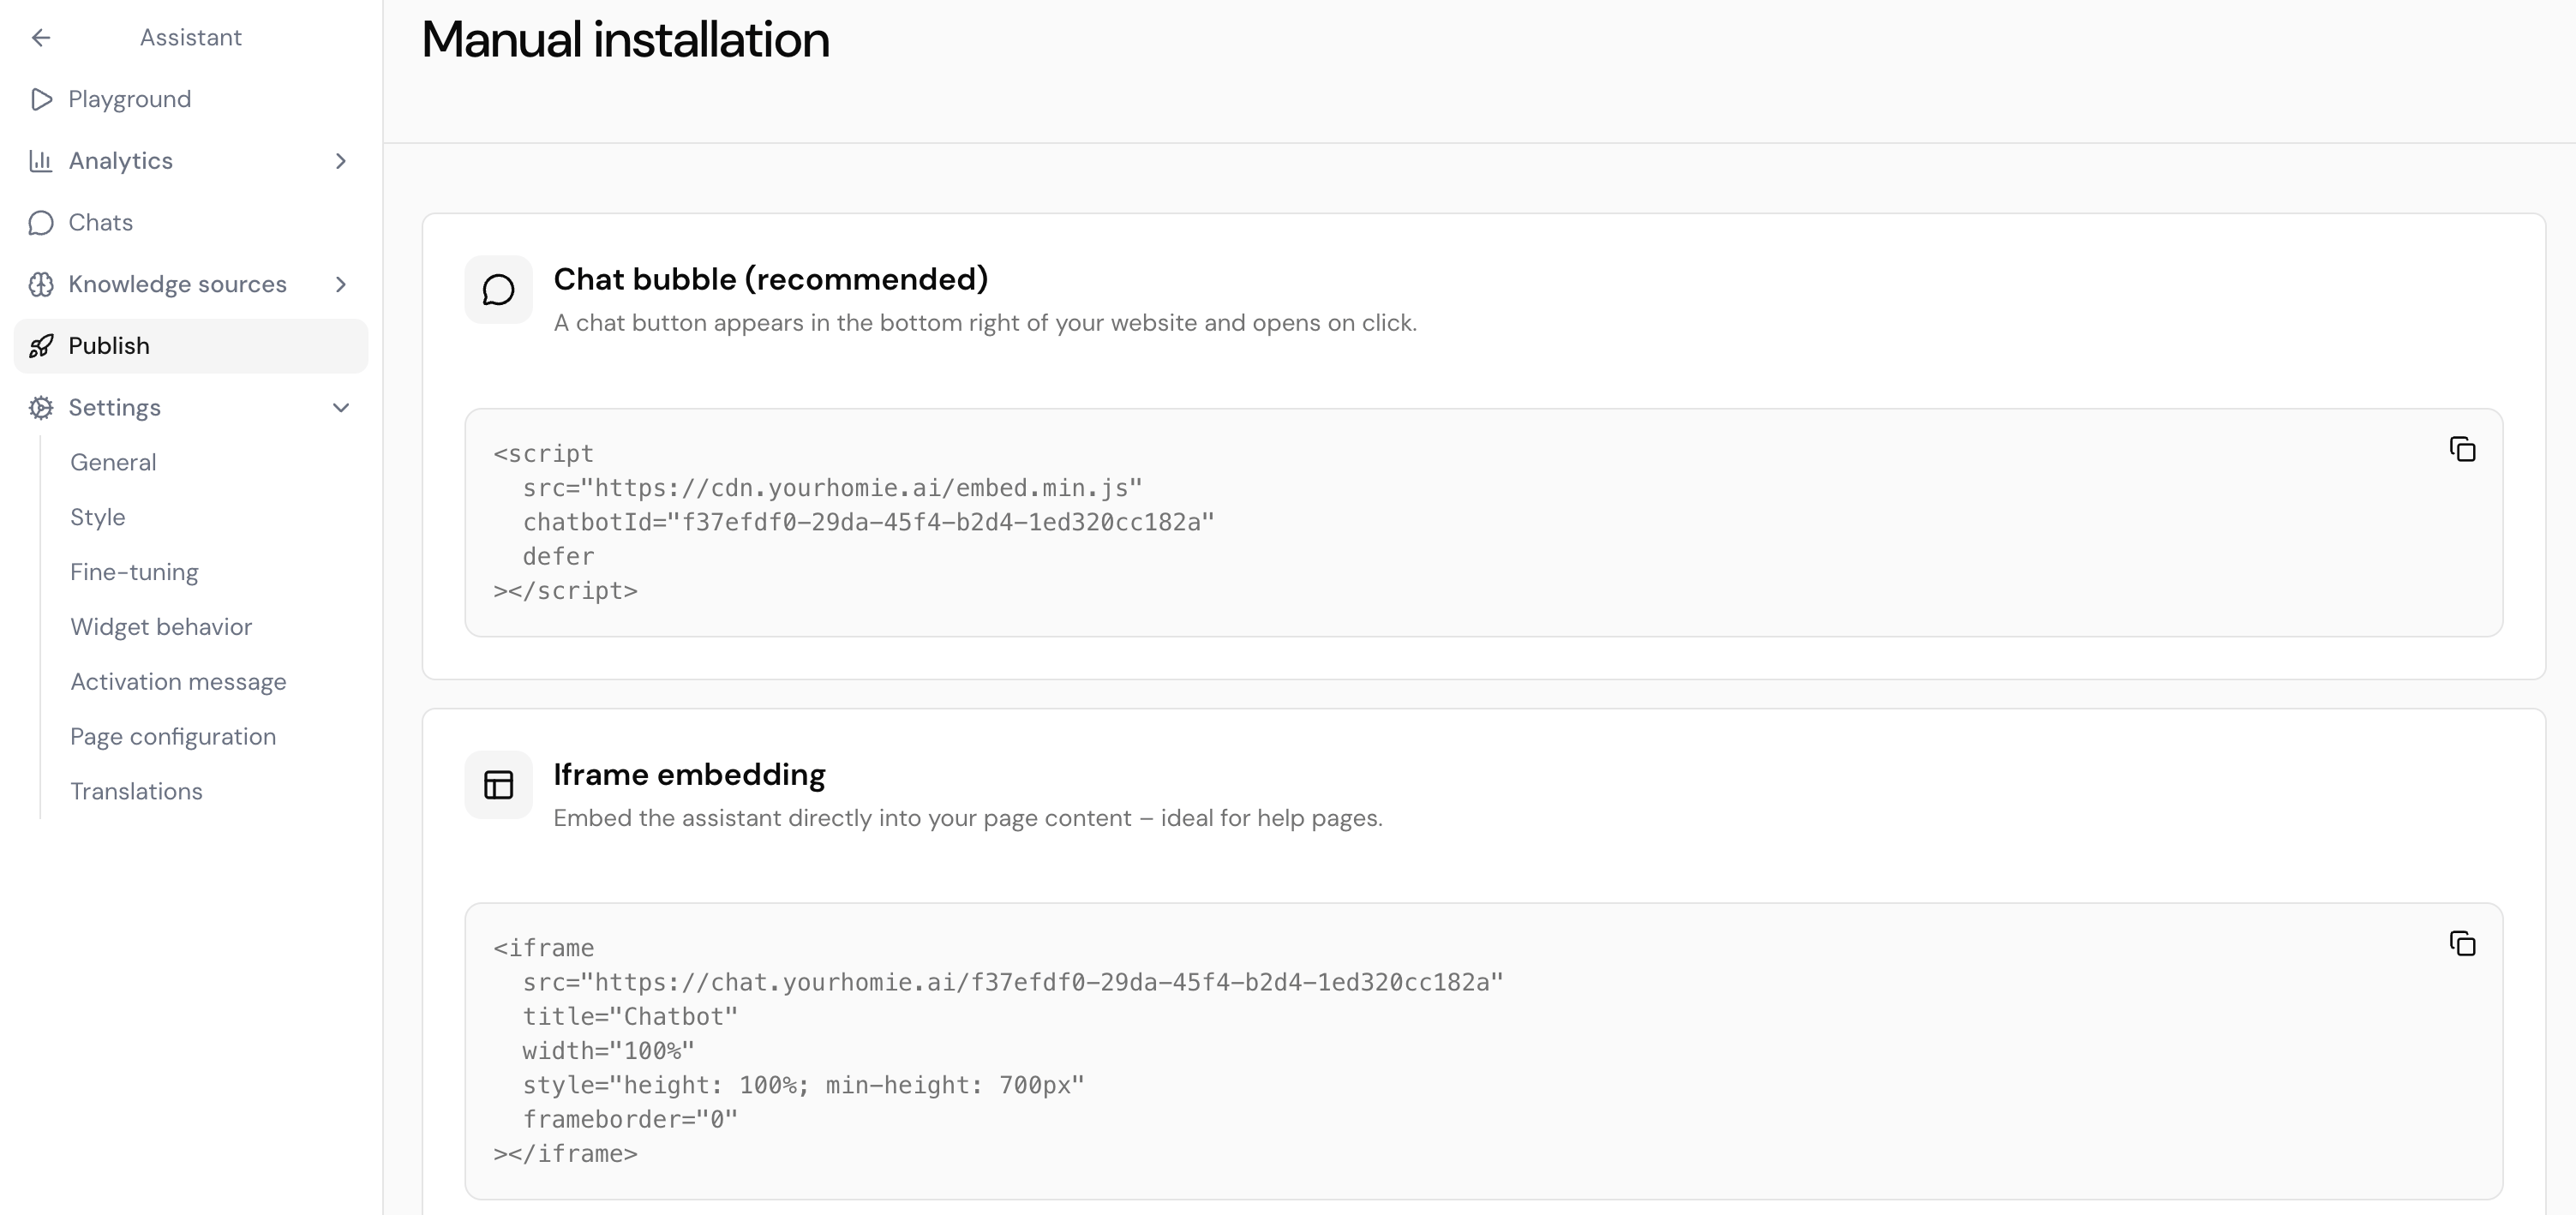The image size is (2576, 1215).
Task: Click the width="100%" line
Action: point(608,1051)
